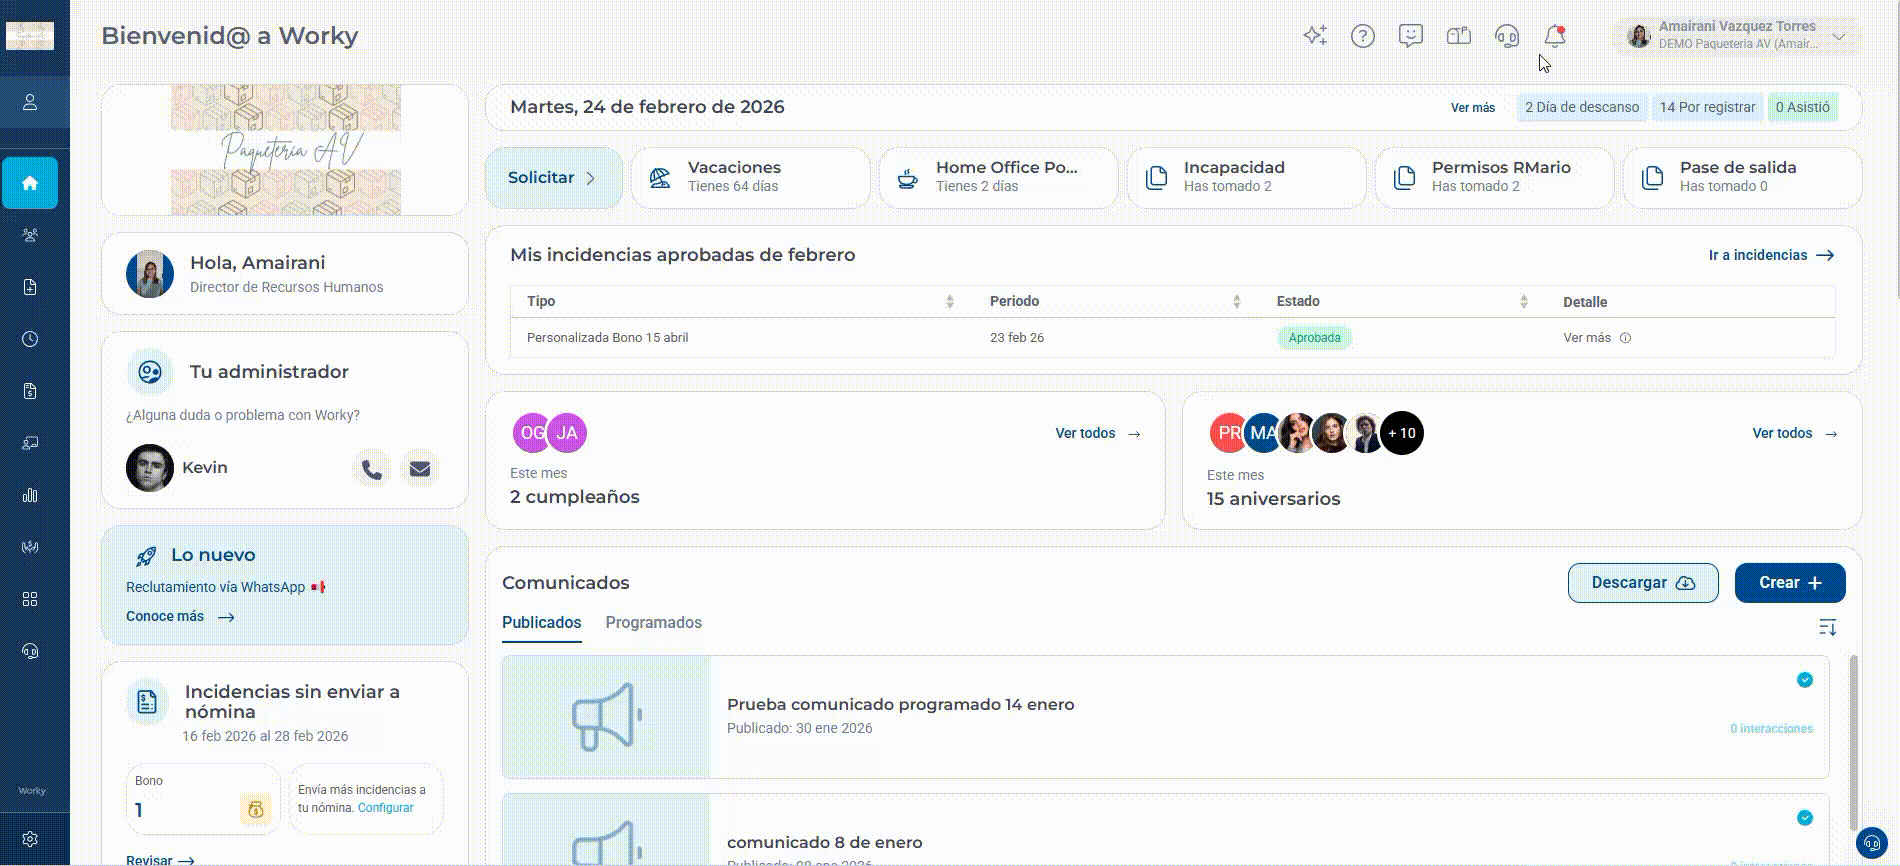Sort incidencias table by Estado
Screen dimensions: 1900x866
coord(1523,302)
